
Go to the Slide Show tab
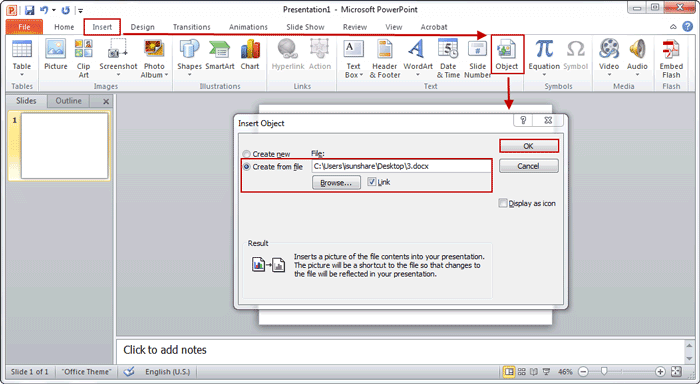(305, 27)
